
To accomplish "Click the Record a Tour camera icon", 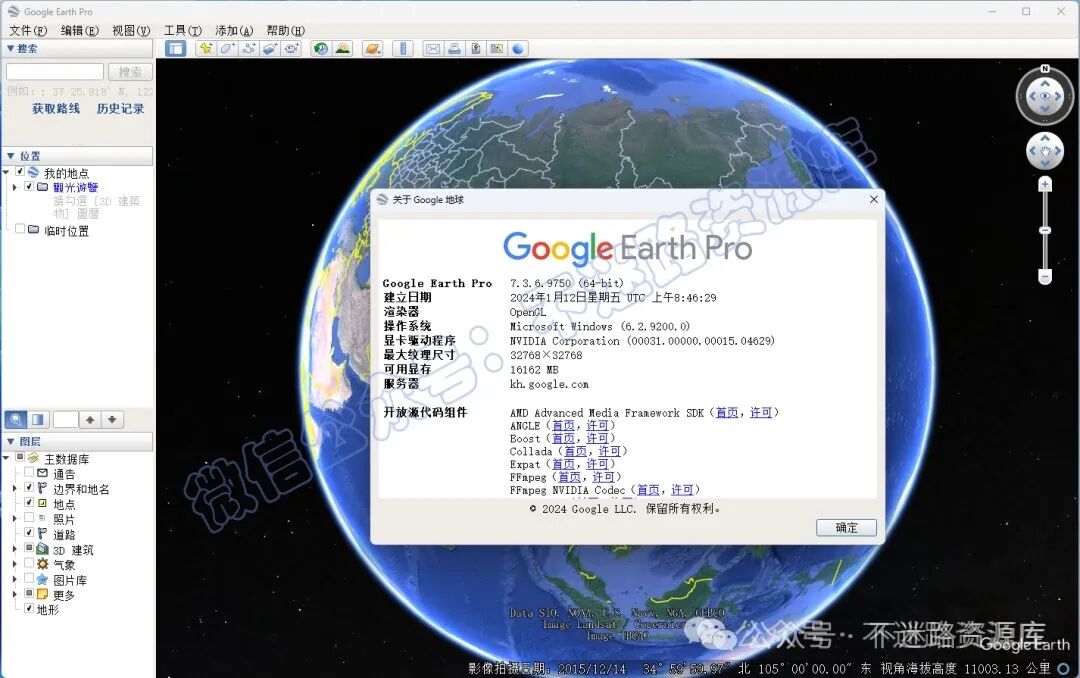I will point(291,48).
